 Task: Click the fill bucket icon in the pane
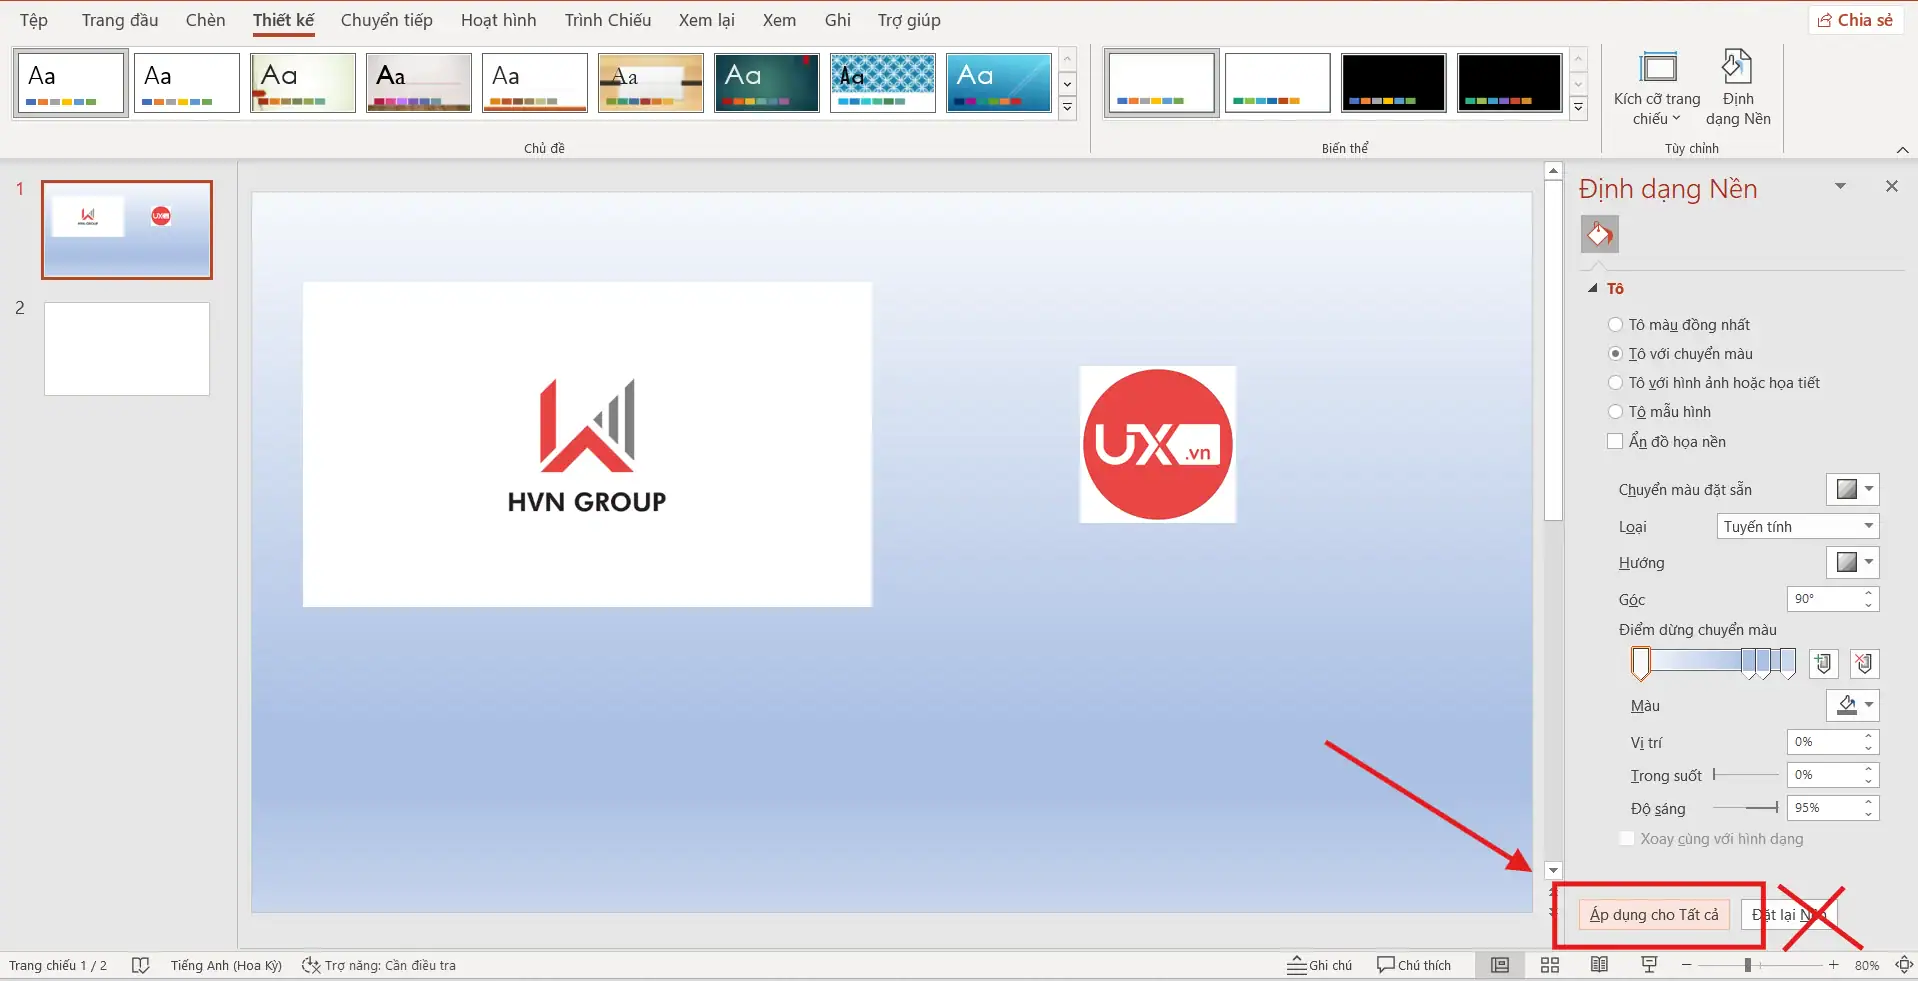(1598, 234)
